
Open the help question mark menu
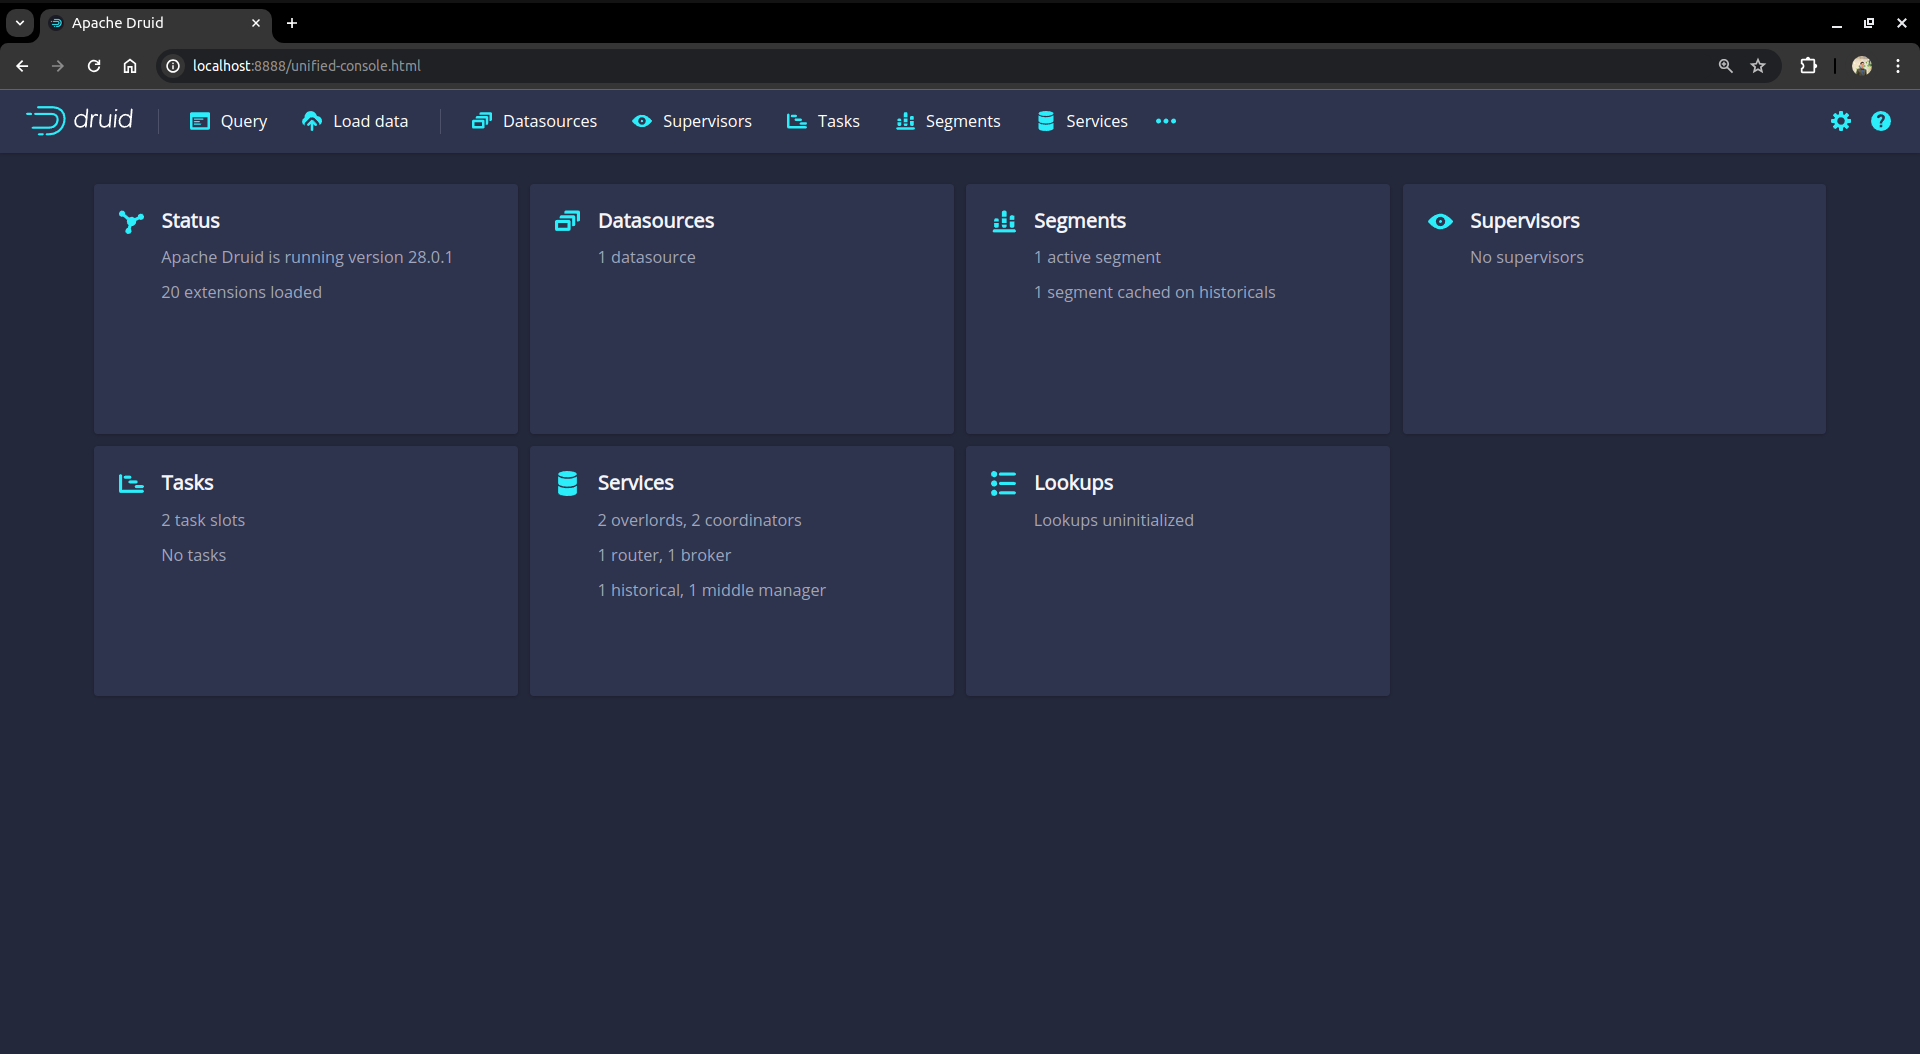coord(1880,121)
